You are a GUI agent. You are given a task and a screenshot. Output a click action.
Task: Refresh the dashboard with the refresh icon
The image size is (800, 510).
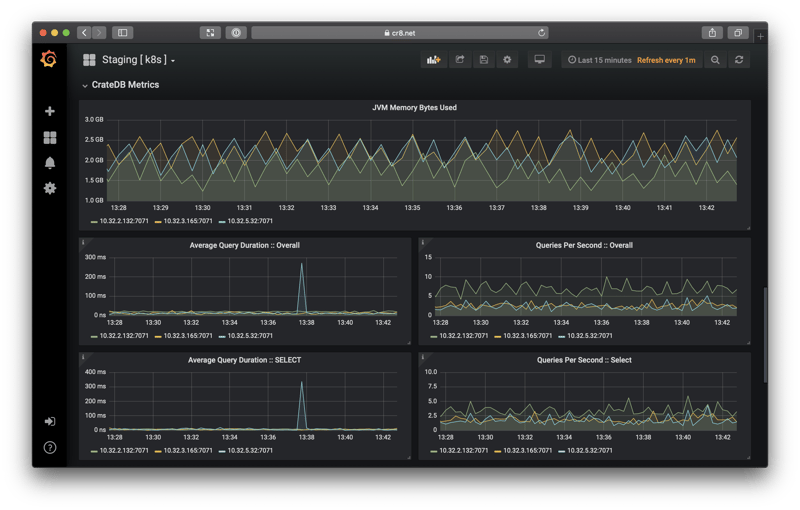tap(739, 60)
